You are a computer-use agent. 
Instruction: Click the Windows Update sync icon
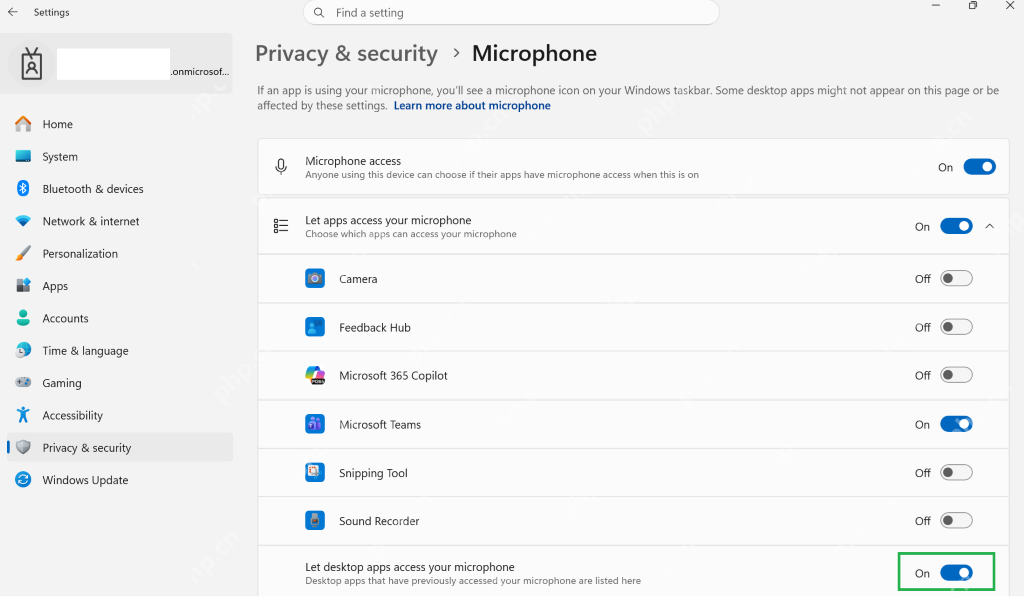[x=24, y=479]
